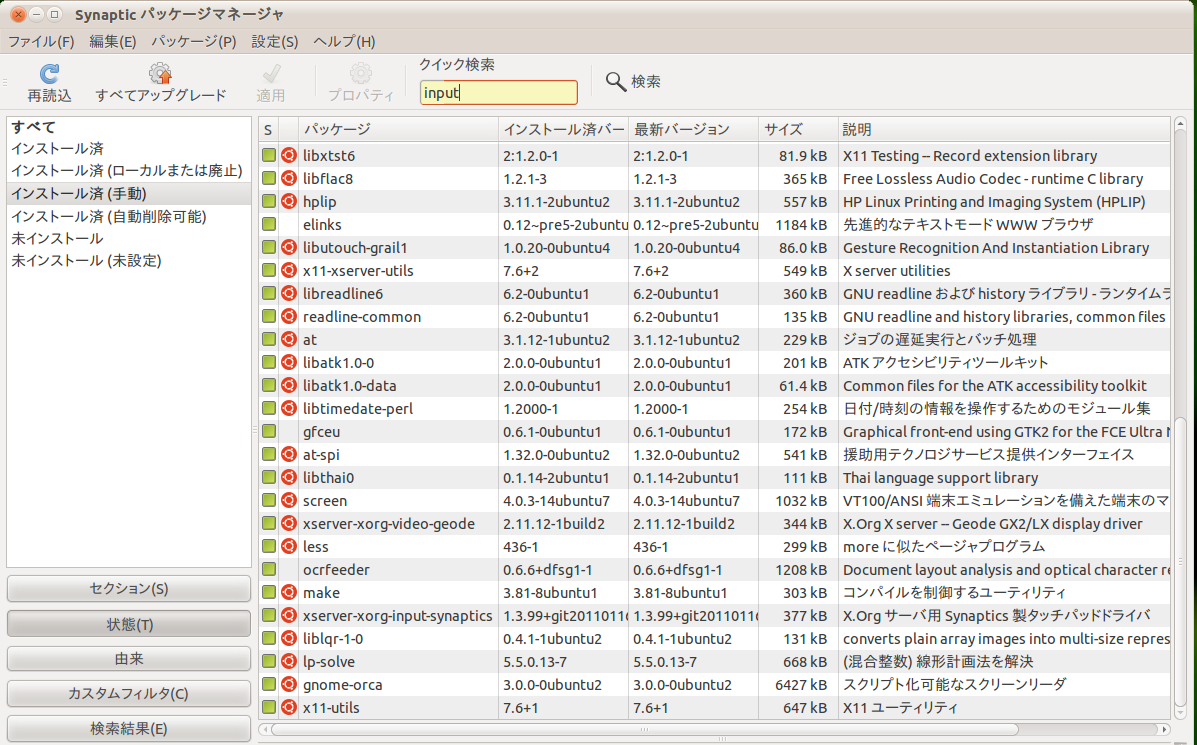Toggle status checkbox for libthai0

(269, 477)
